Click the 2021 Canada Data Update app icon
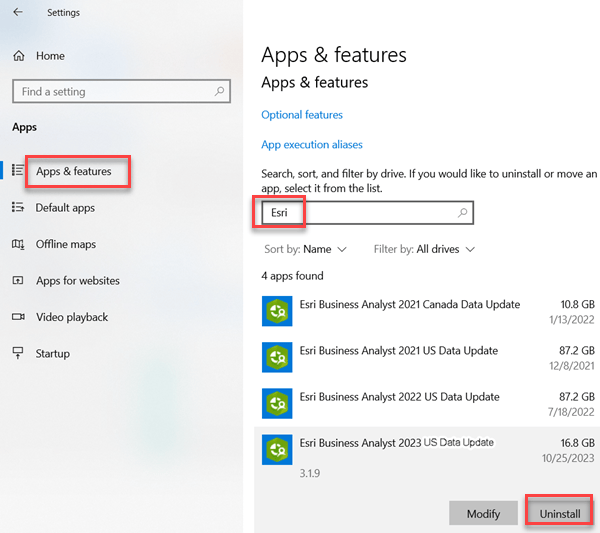Viewport: 600px width, 533px height. coord(277,311)
